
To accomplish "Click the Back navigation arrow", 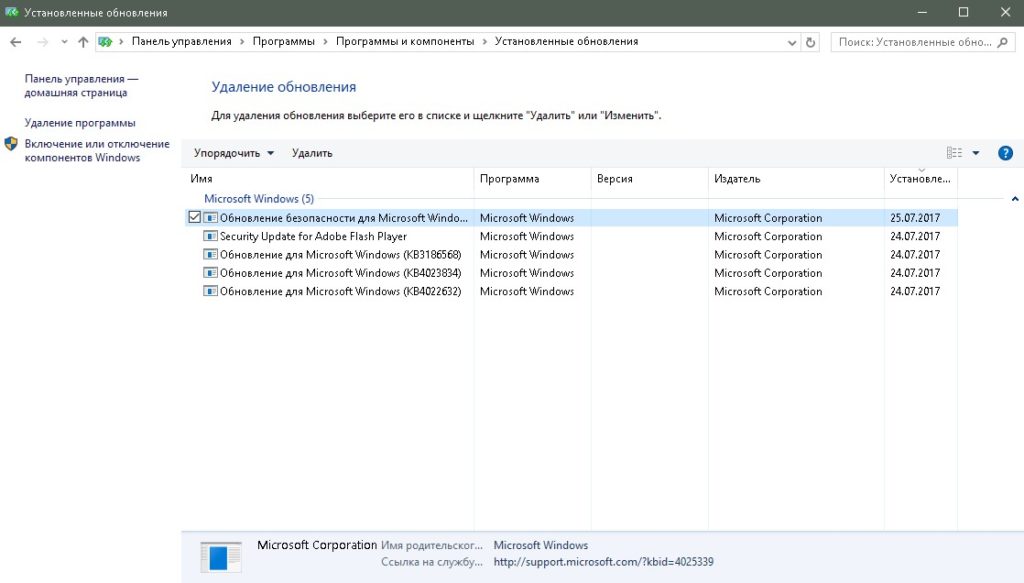I will coord(16,42).
